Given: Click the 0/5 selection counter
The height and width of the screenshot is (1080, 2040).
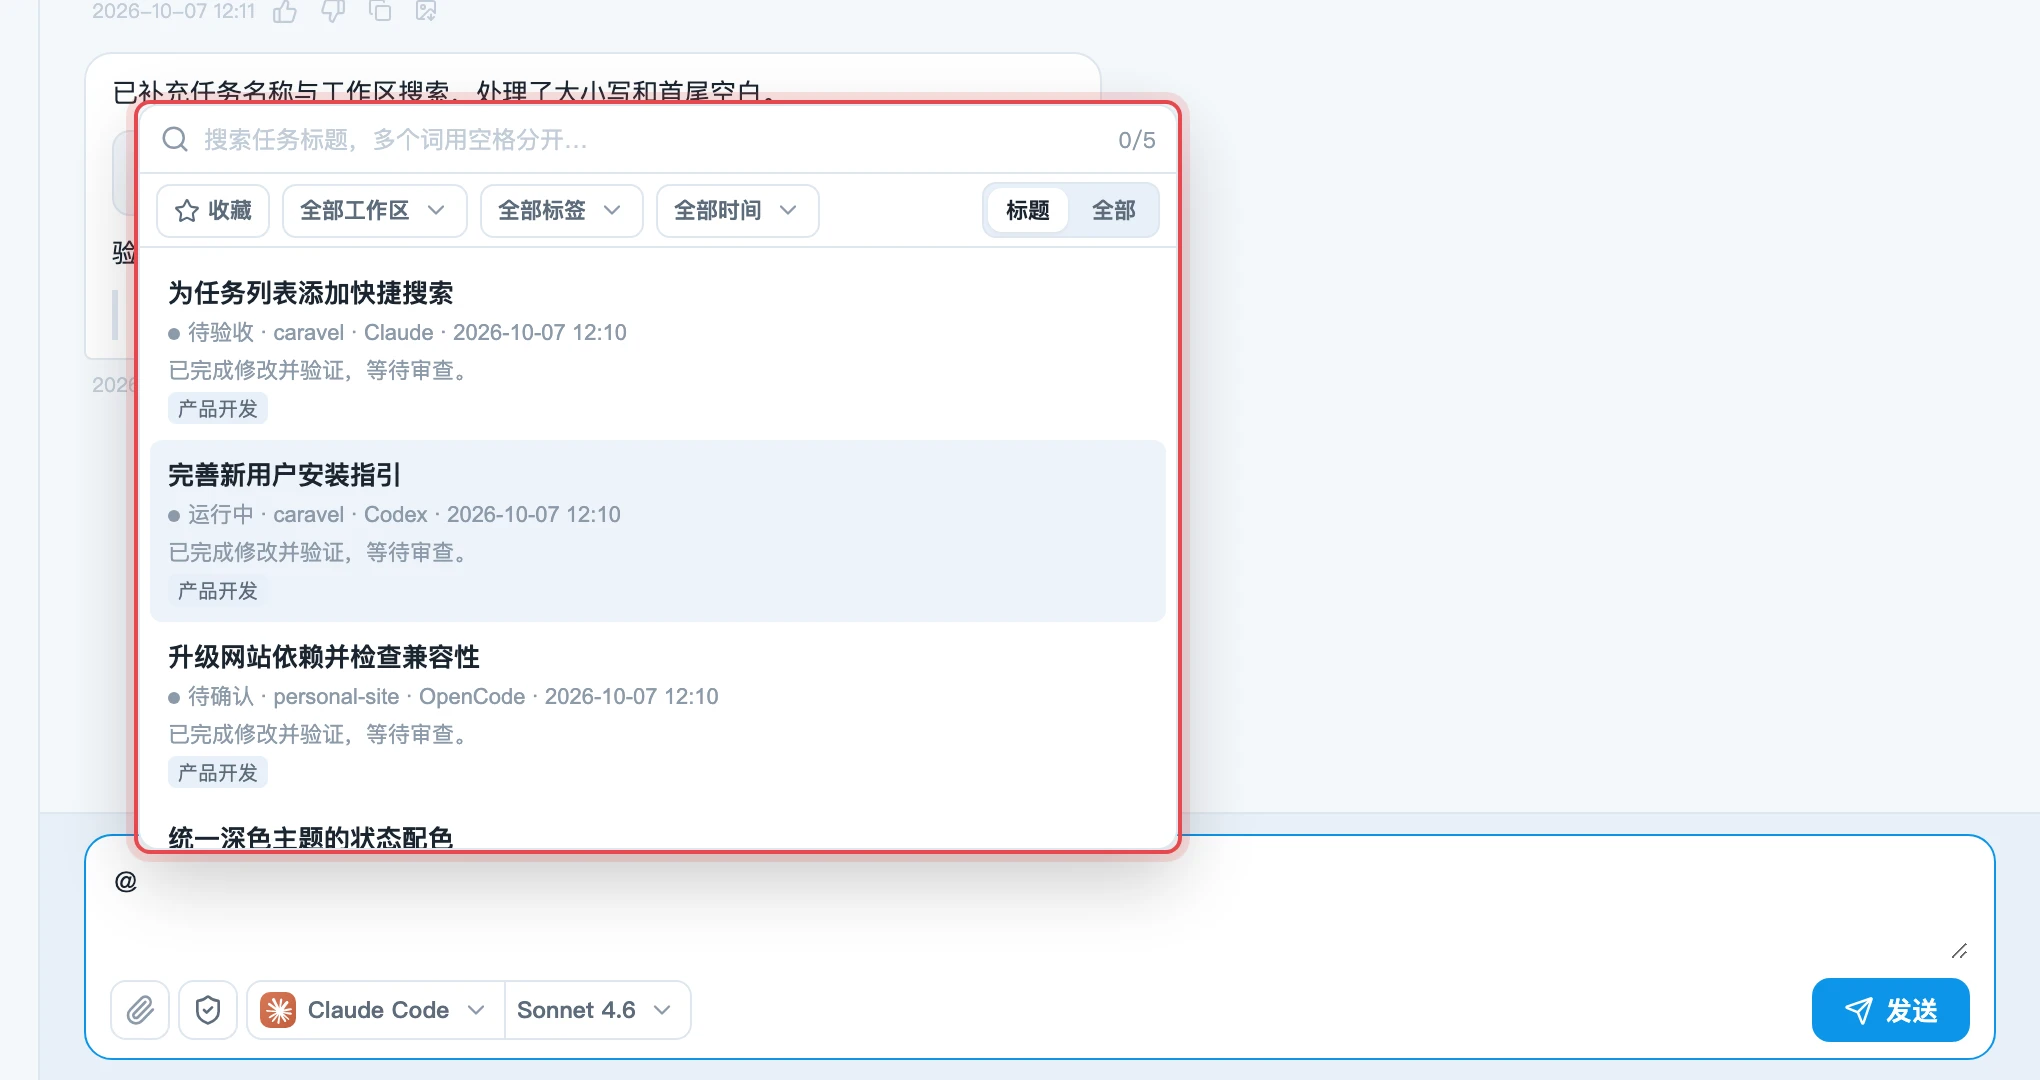Looking at the screenshot, I should coord(1136,139).
